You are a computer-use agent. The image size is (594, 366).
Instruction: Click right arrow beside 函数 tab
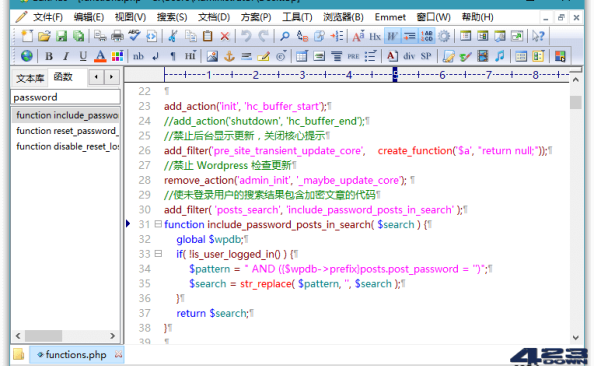click(111, 77)
